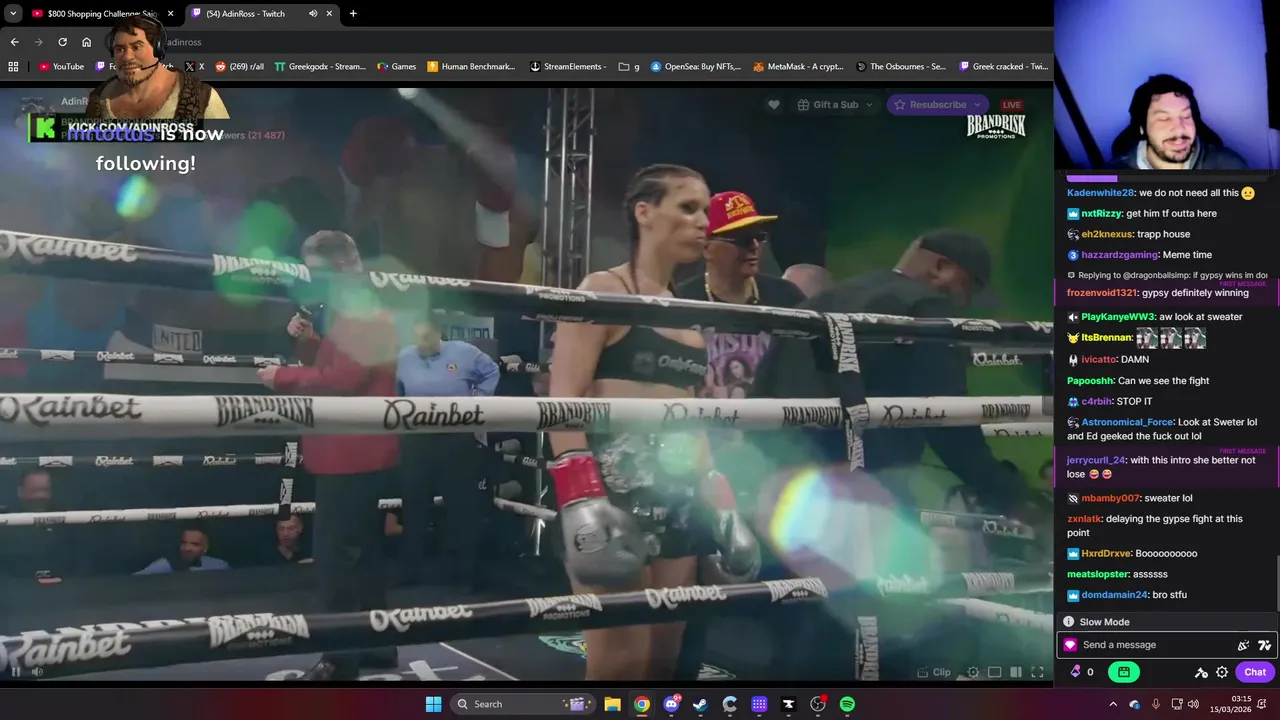
Task: Open the YouTube bookmark
Action: click(x=62, y=66)
